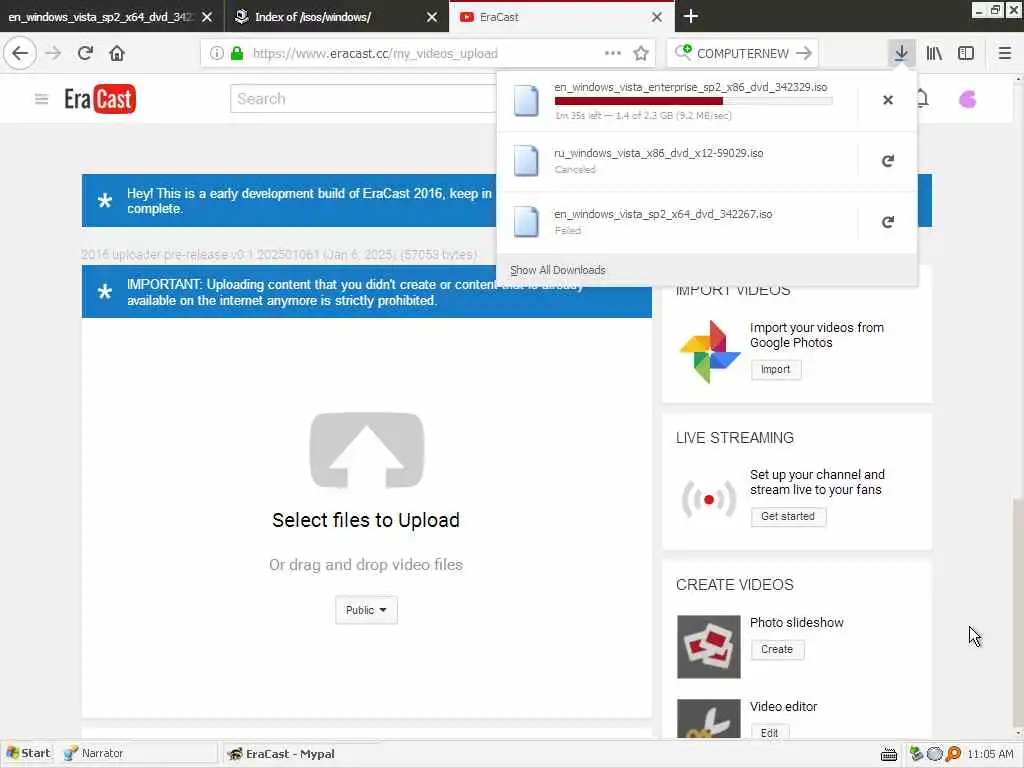Click EraCast - Mypal taskbar button
The width and height of the screenshot is (1024, 768).
pos(302,754)
